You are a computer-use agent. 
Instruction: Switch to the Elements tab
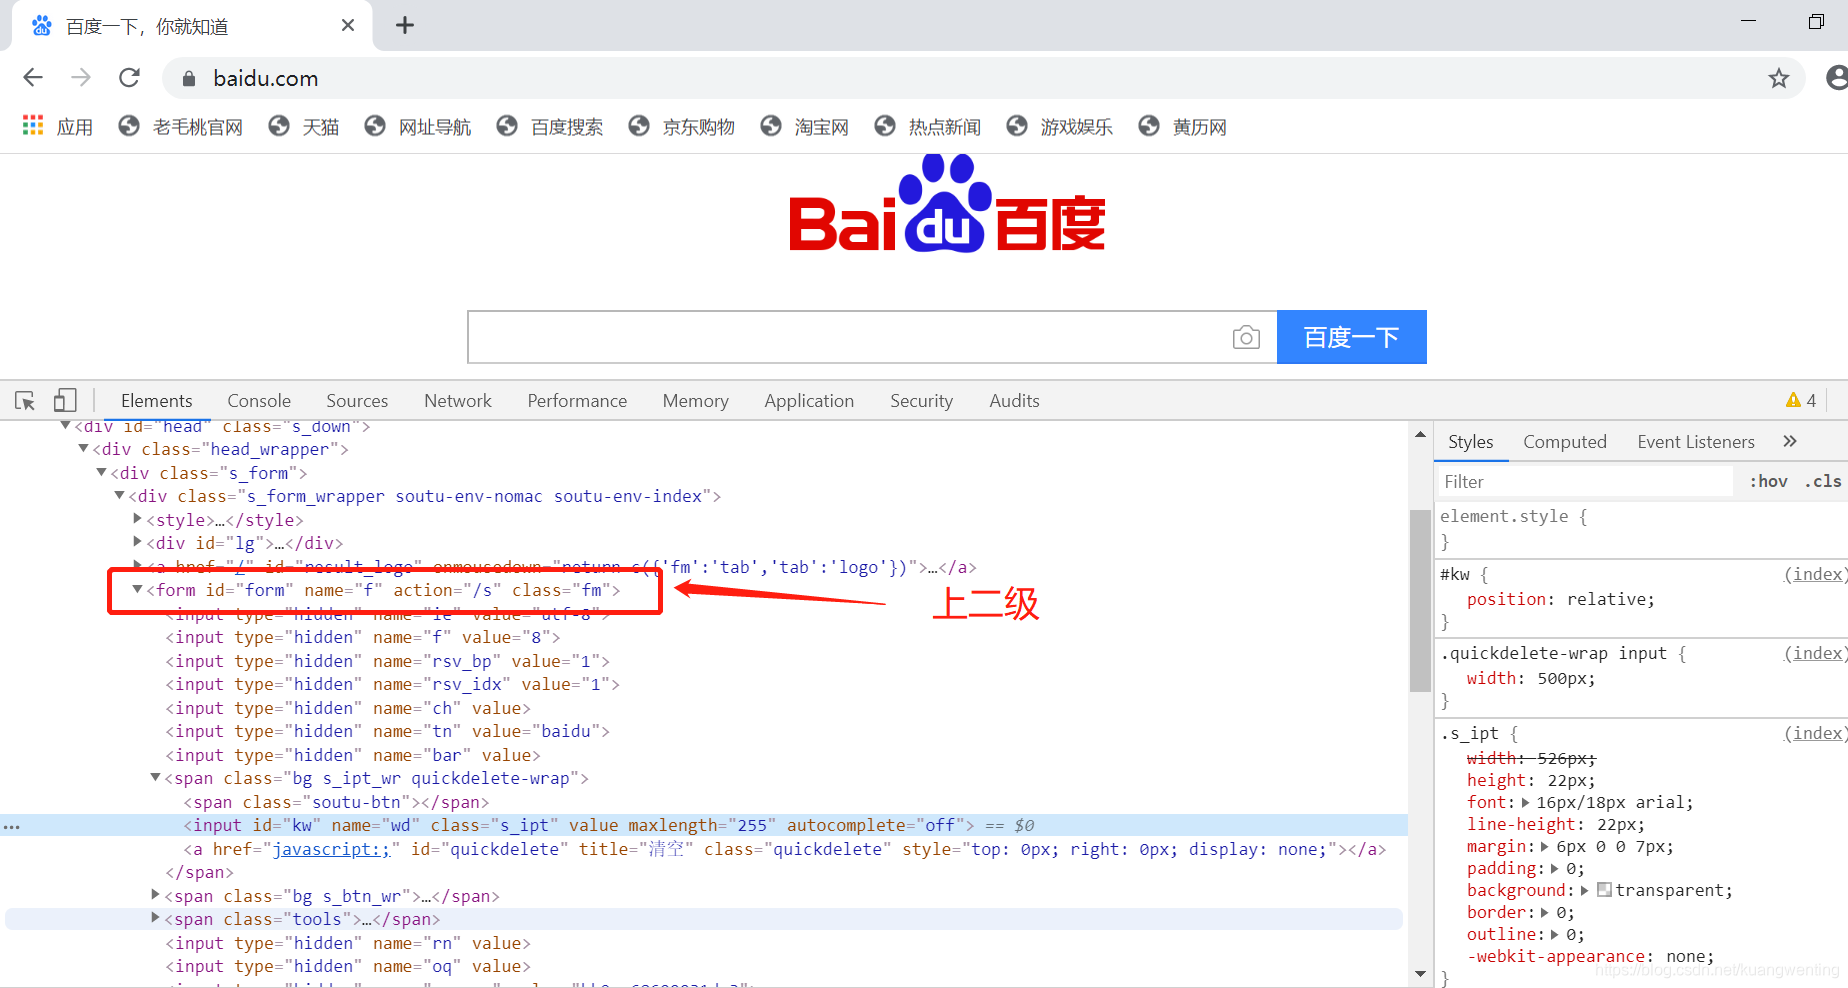pos(156,401)
